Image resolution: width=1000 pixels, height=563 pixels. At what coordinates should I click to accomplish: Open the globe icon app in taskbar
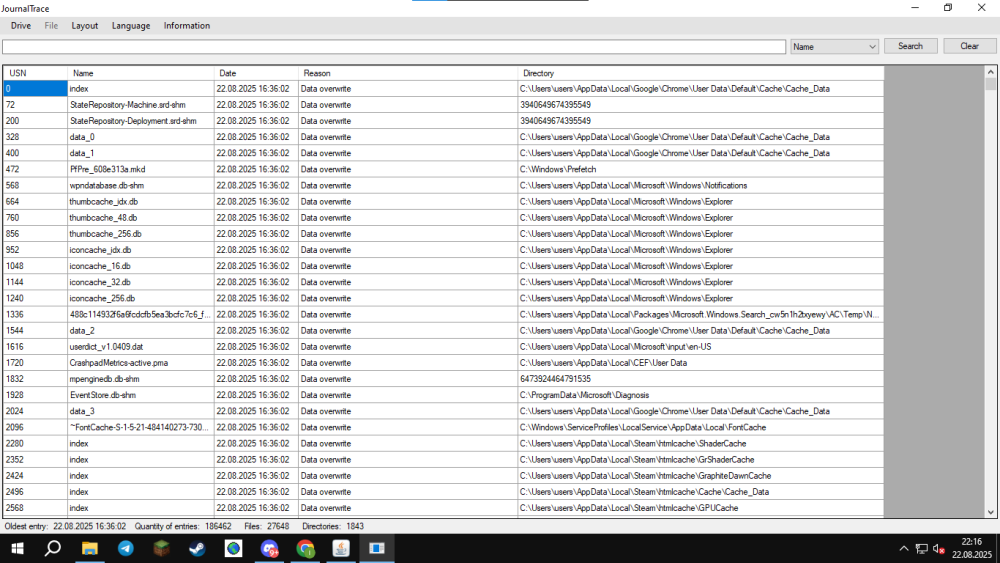(x=233, y=548)
